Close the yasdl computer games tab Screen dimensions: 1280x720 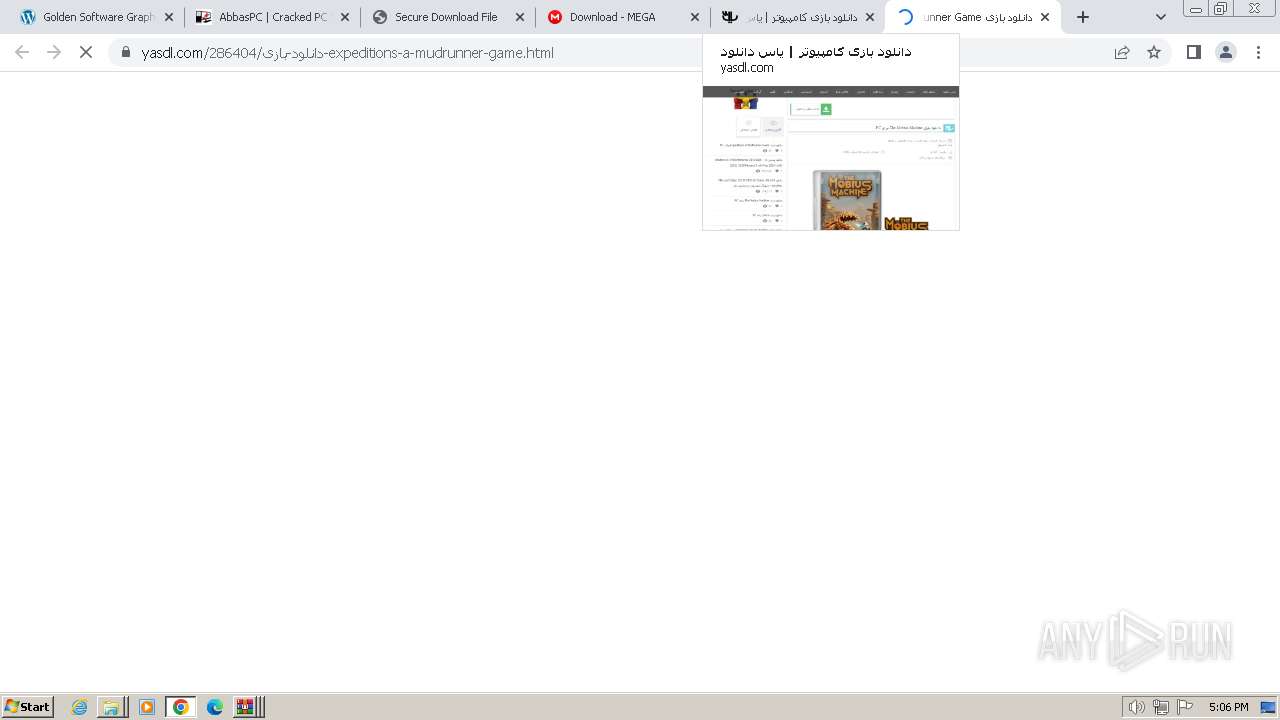point(870,17)
